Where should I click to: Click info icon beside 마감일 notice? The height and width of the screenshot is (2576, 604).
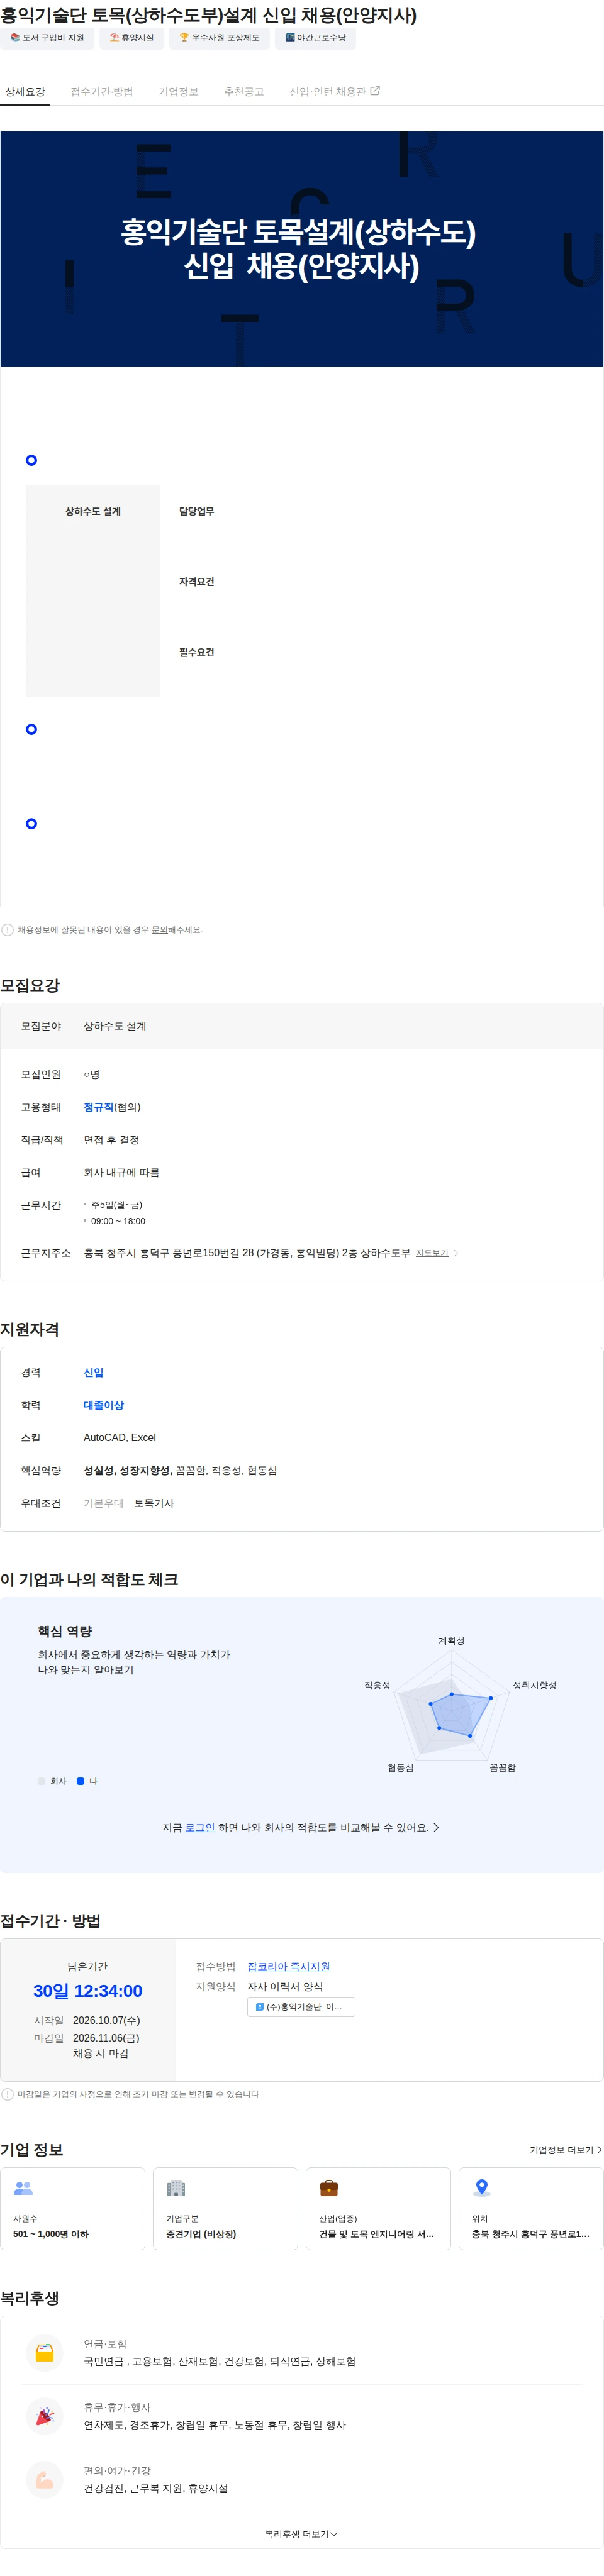(8, 2093)
